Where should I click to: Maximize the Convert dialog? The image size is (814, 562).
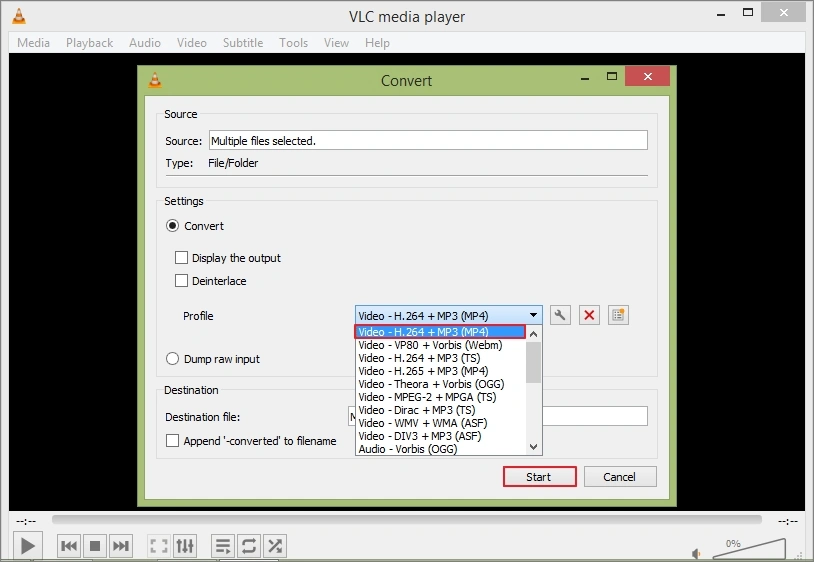click(x=612, y=77)
